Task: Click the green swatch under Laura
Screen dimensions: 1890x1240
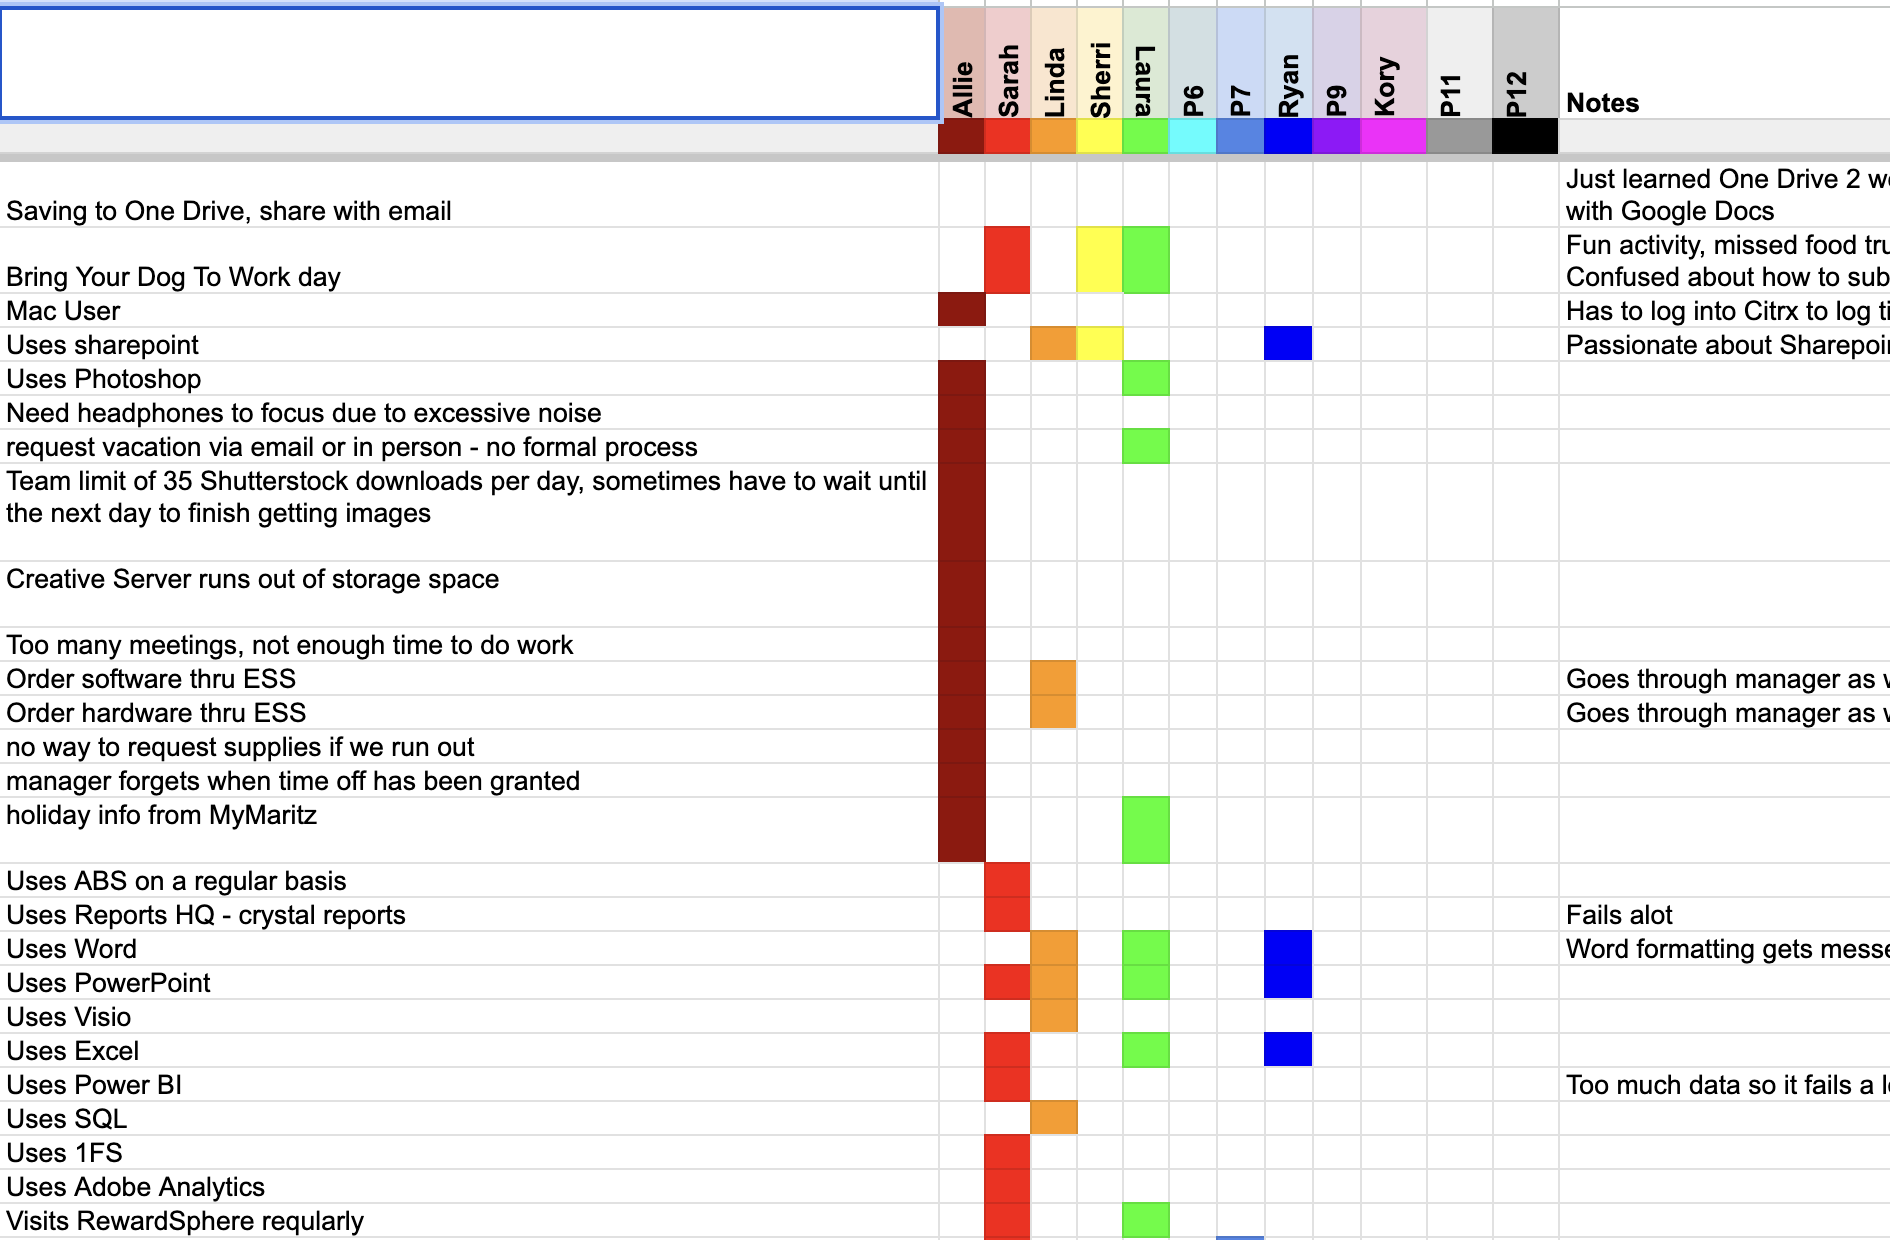Action: tap(1146, 136)
